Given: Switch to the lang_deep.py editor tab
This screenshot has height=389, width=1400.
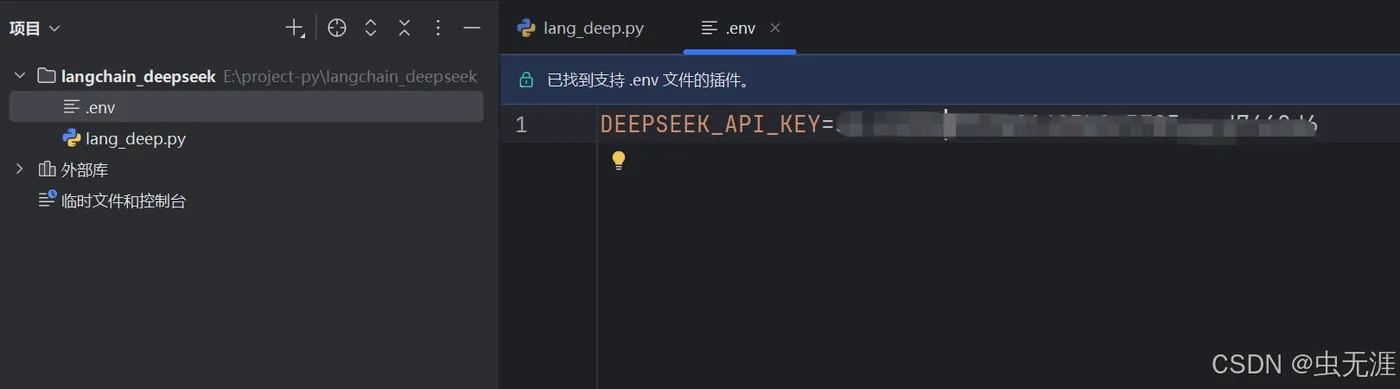Looking at the screenshot, I should (581, 28).
